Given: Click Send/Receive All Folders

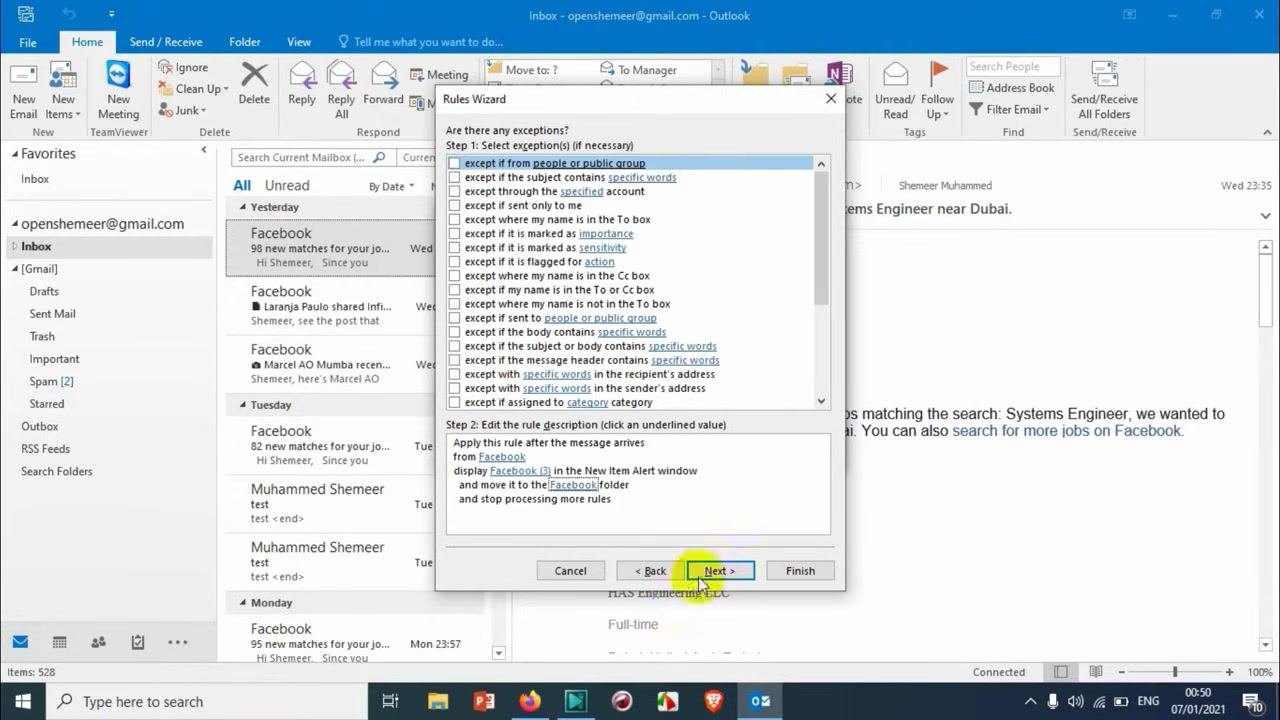Looking at the screenshot, I should [1104, 91].
